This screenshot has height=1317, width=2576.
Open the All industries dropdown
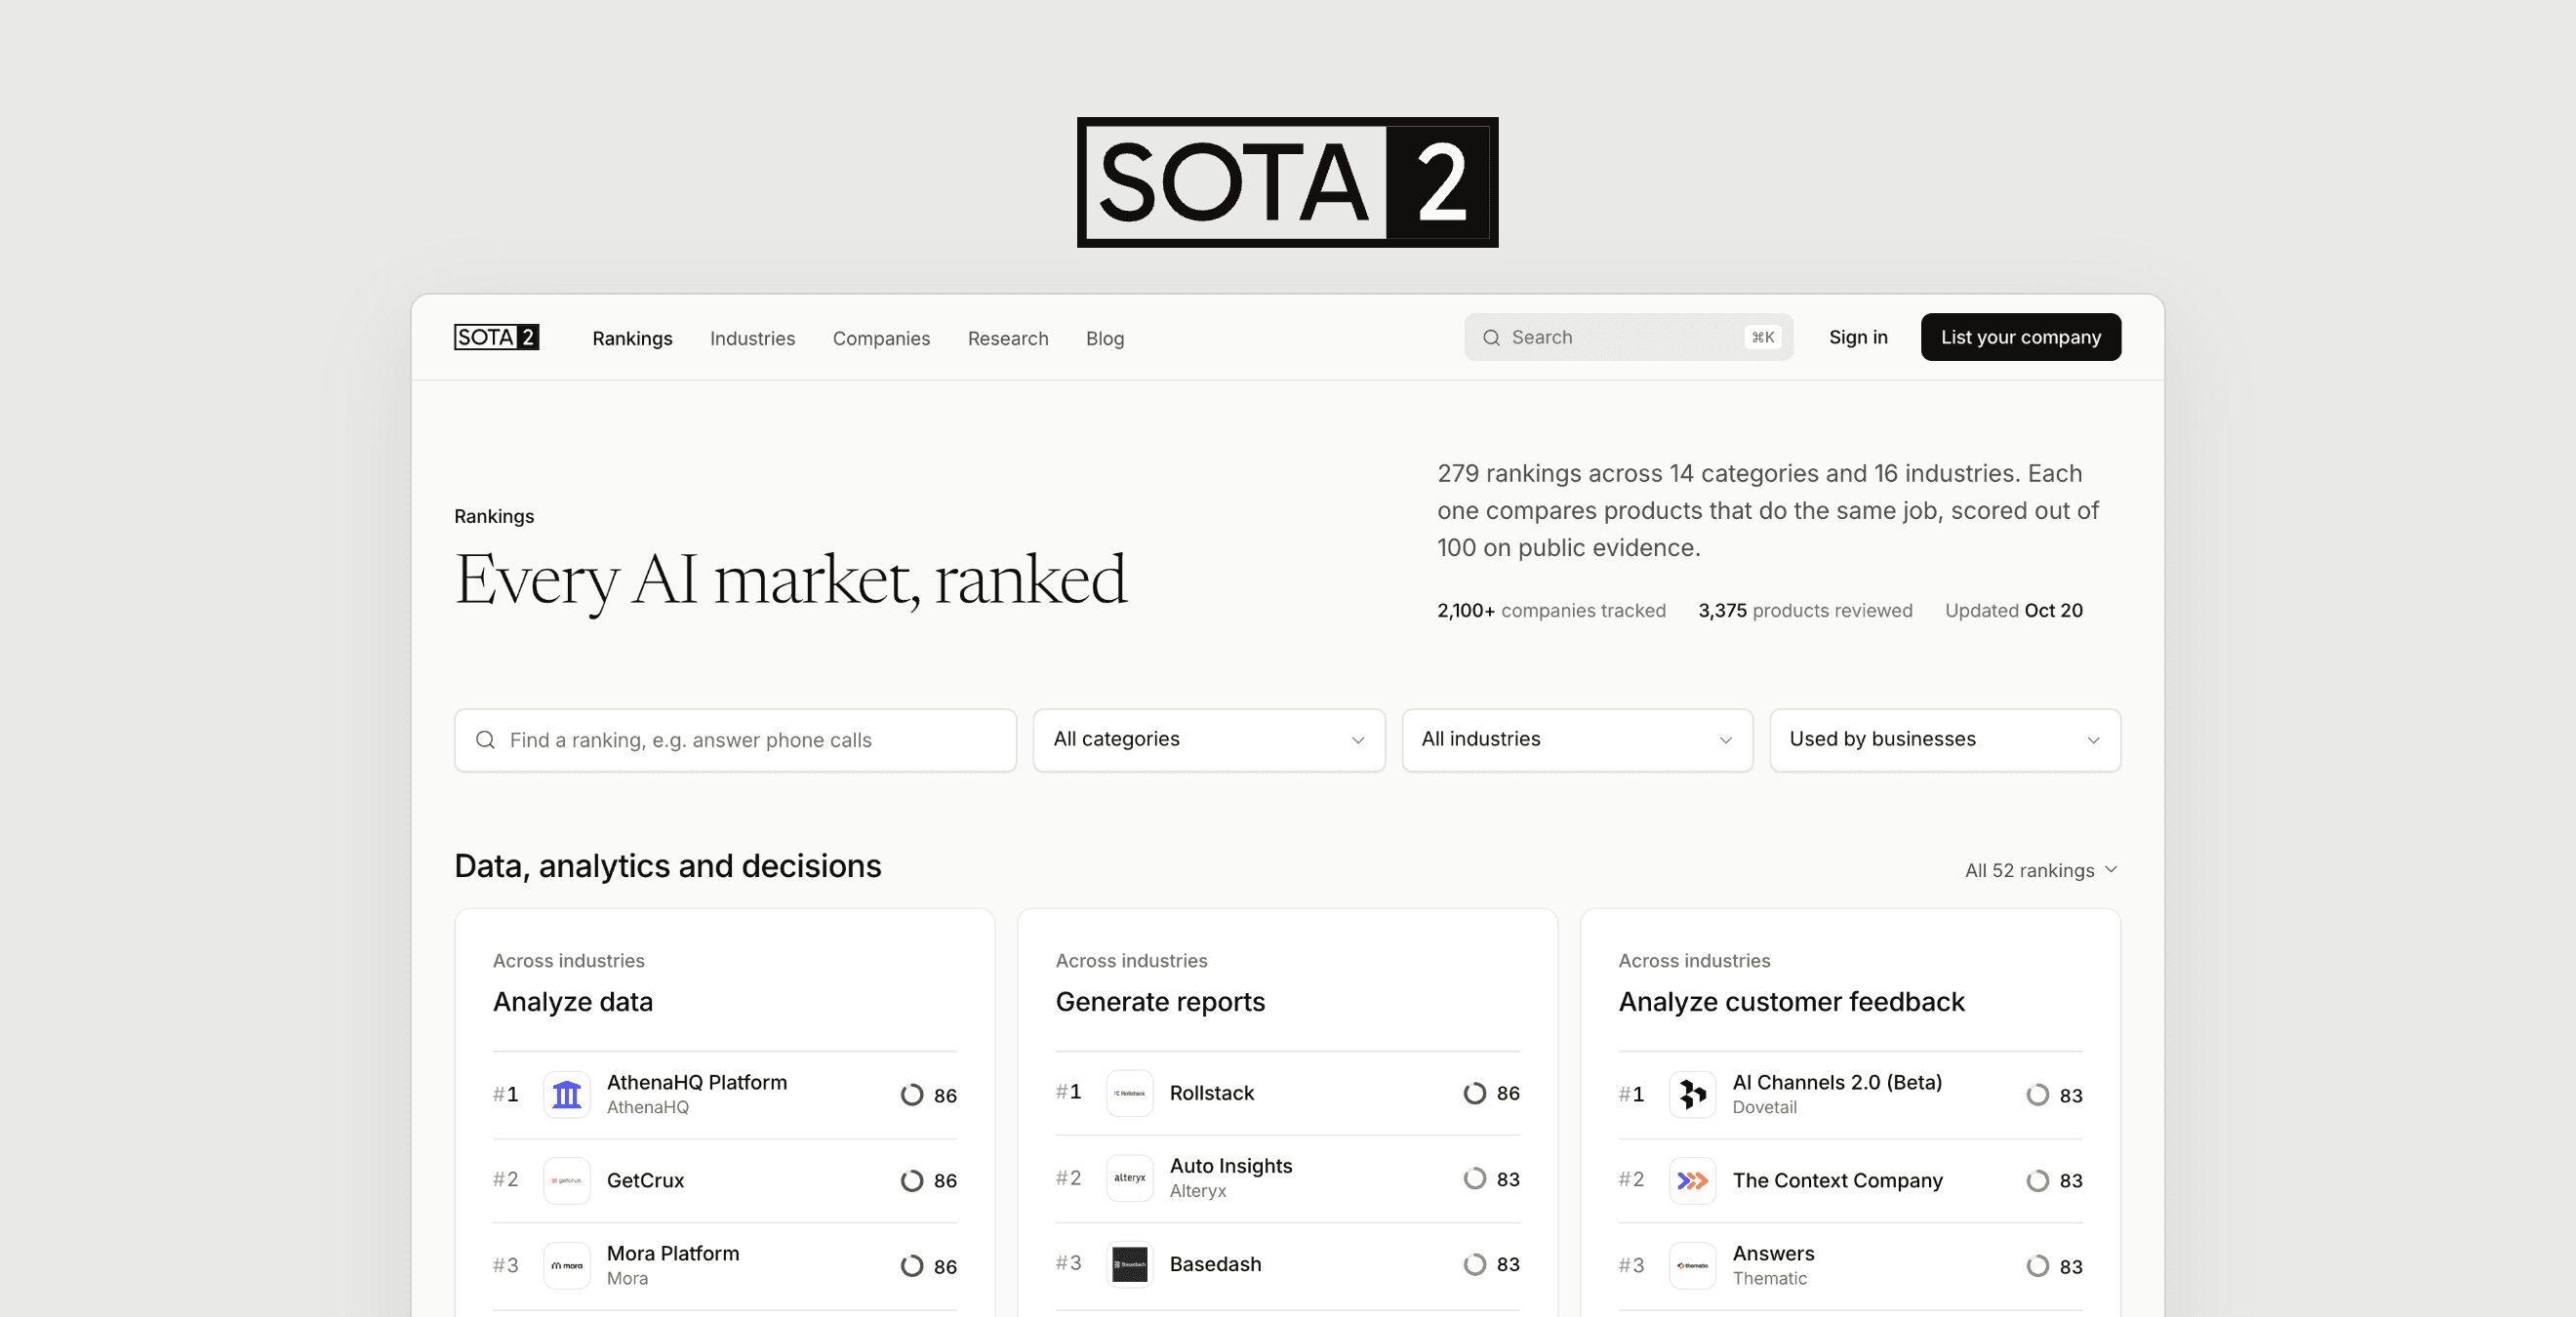click(1577, 739)
